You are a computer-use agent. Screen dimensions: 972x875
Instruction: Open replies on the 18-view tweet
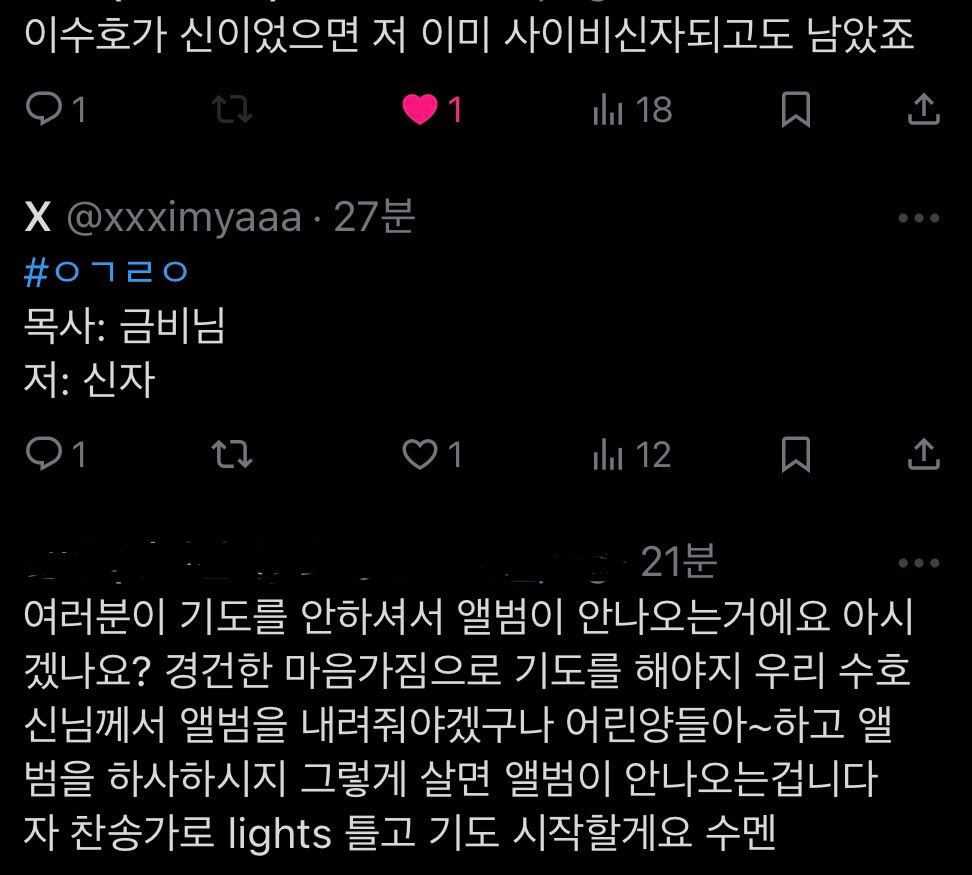pyautogui.click(x=55, y=109)
